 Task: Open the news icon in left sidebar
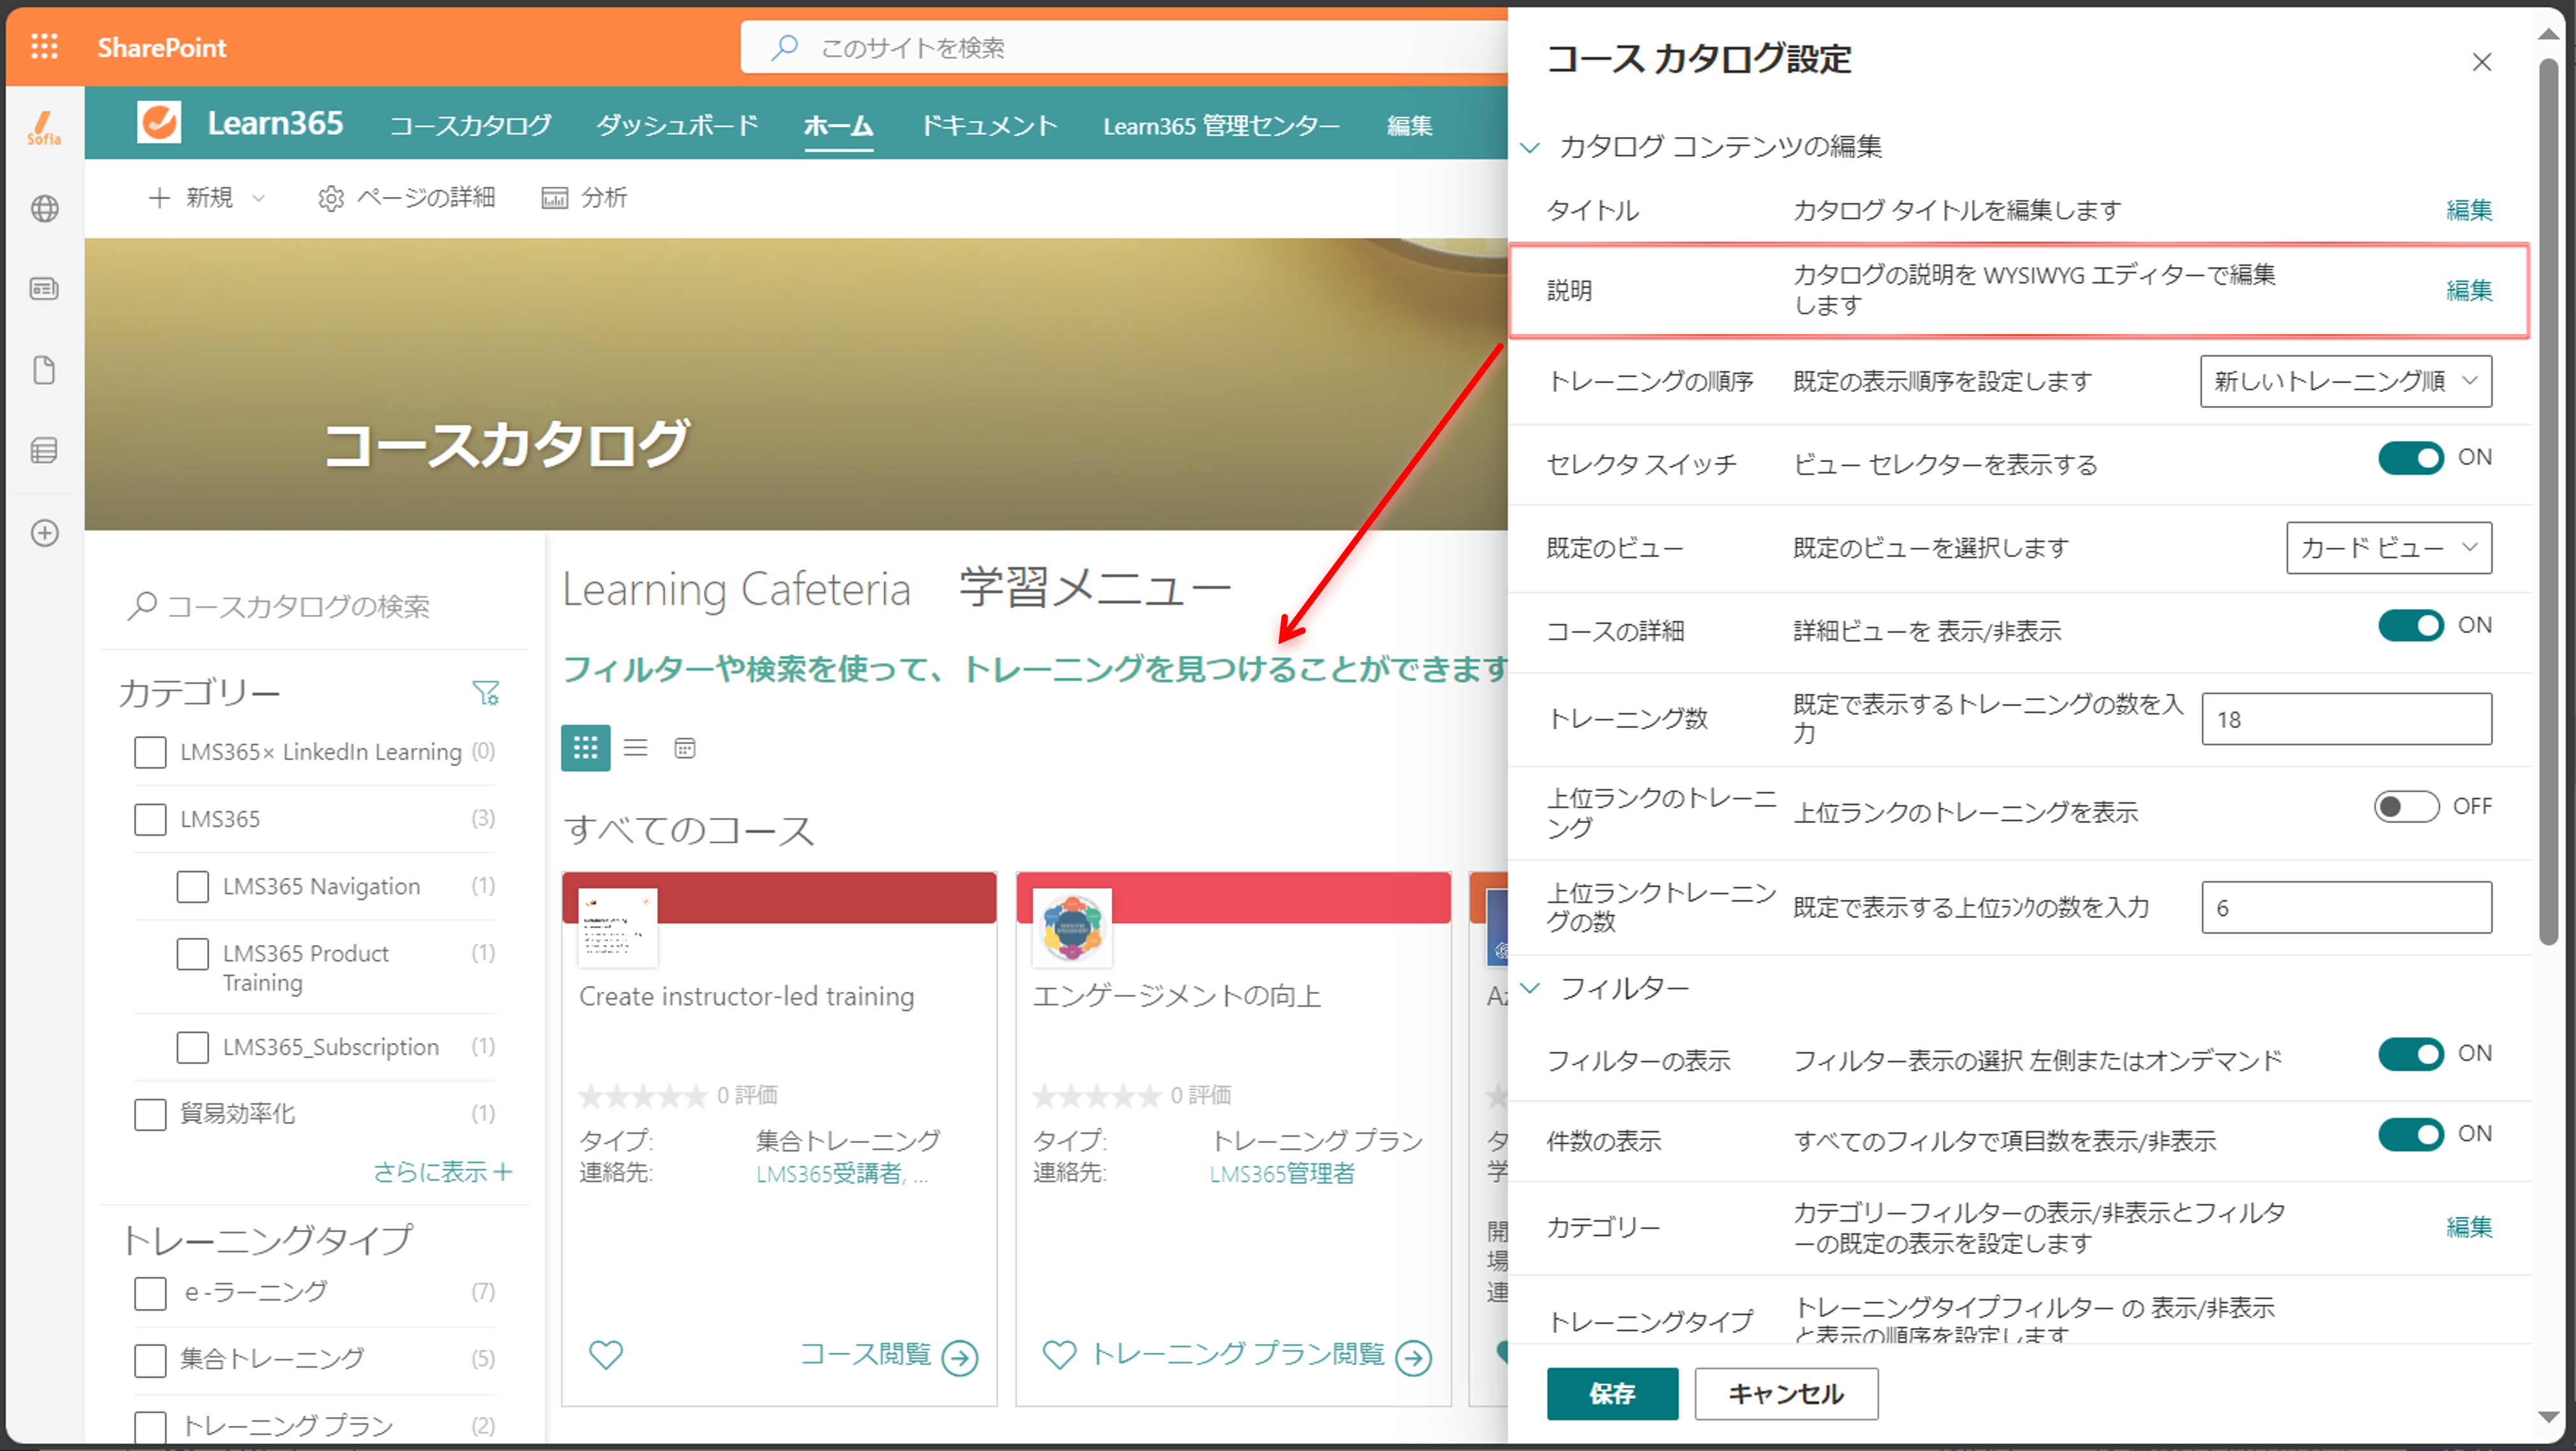click(x=44, y=289)
